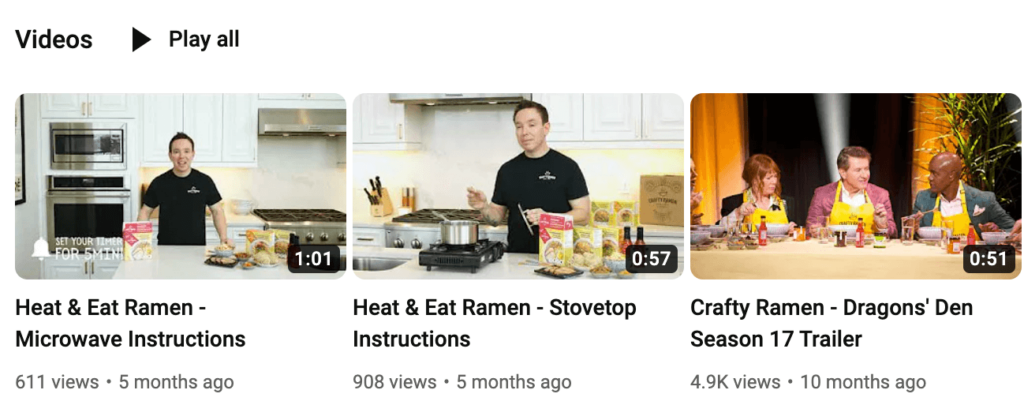This screenshot has height=420, width=1024.
Task: Click the 1:01 duration badge
Action: coord(313,259)
